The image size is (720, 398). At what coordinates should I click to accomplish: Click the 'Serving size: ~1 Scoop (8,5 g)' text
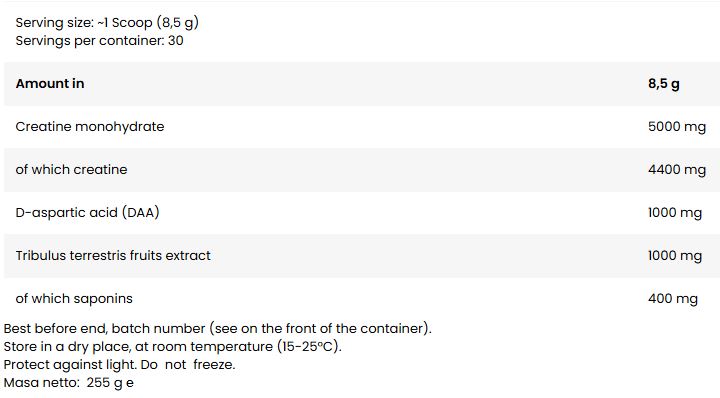coord(107,22)
